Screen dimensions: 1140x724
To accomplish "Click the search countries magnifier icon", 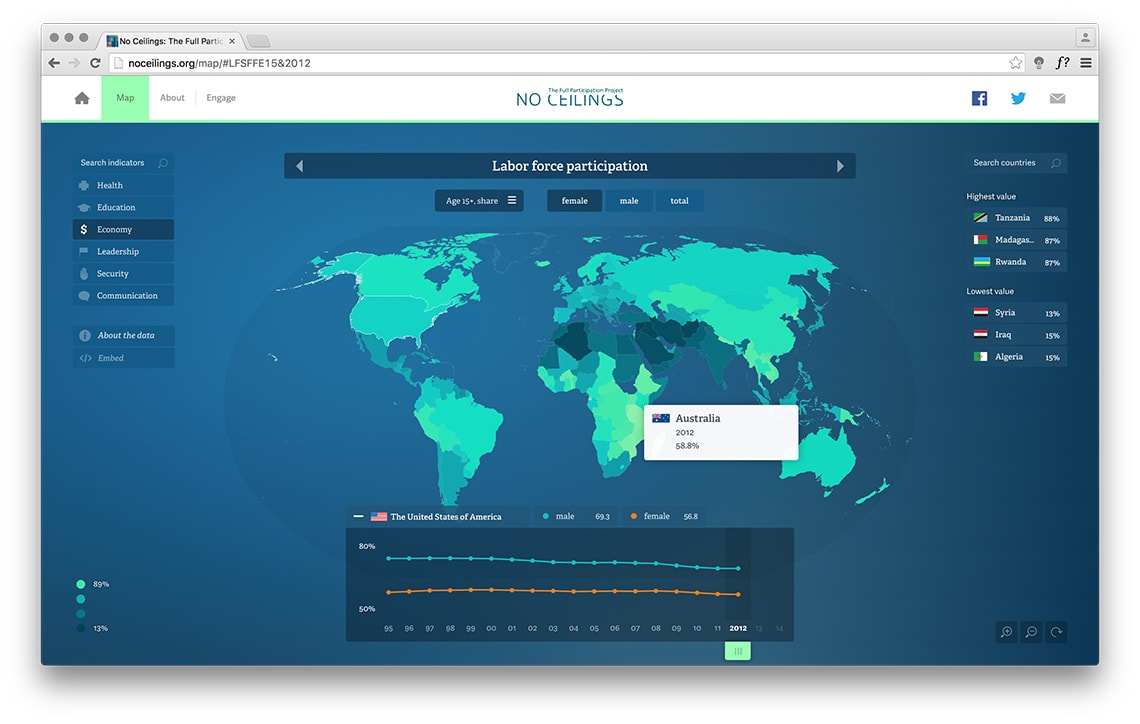I will (x=1056, y=163).
